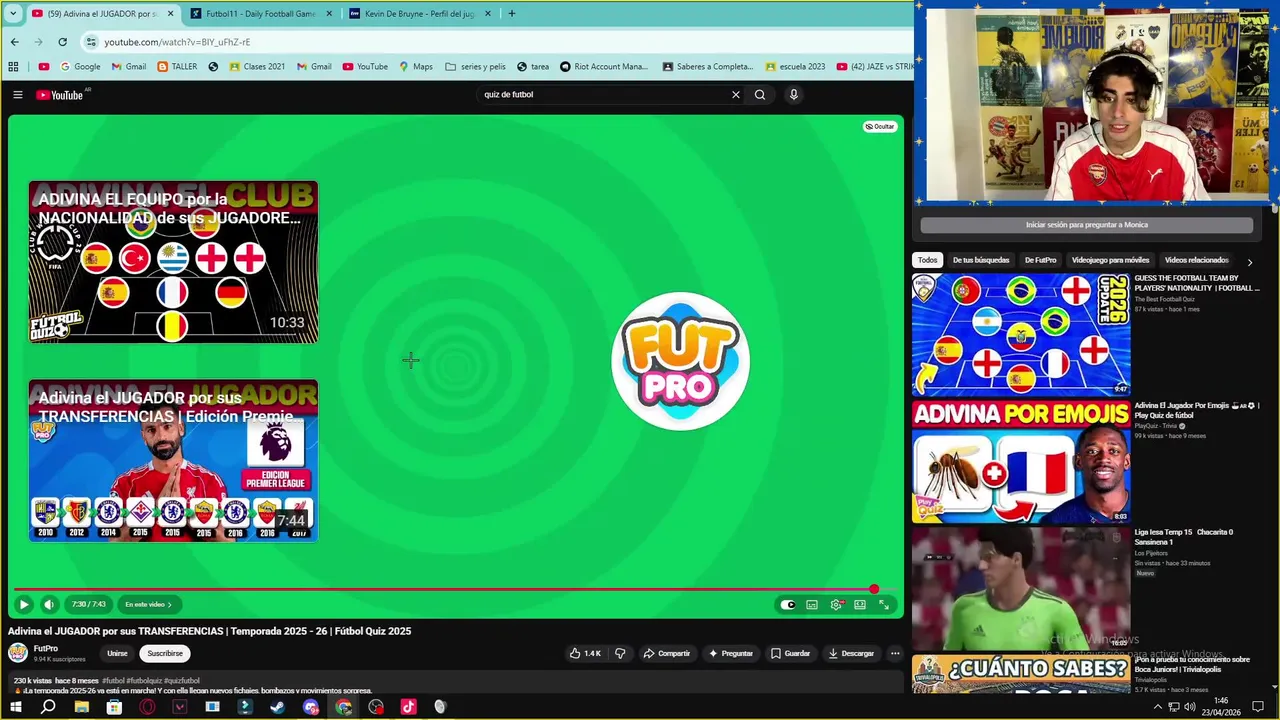Open the FutPro channel name link

coord(46,648)
